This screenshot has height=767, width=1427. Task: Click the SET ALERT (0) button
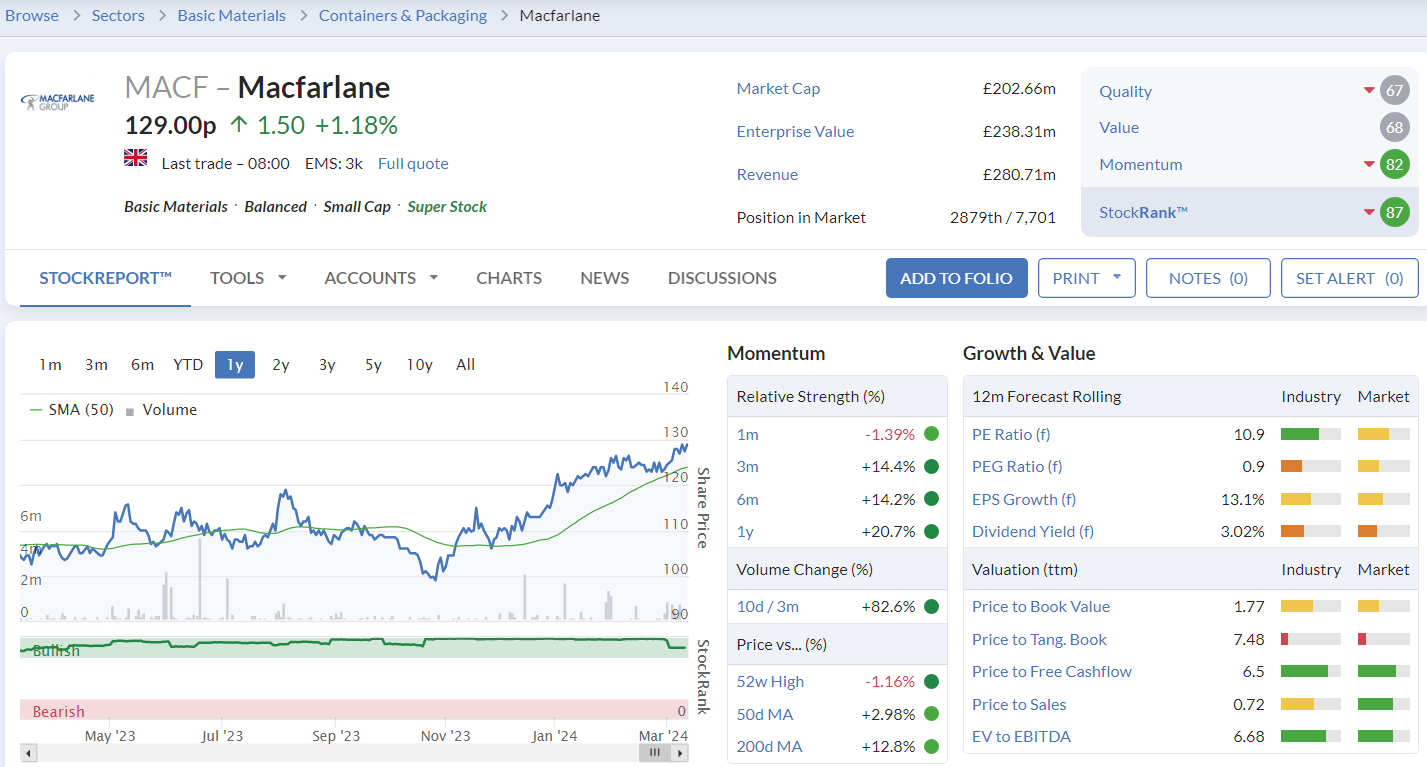click(x=1350, y=278)
